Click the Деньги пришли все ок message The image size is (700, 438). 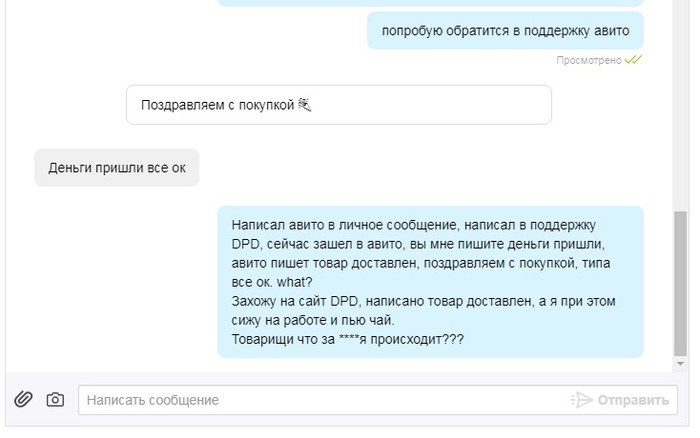pos(117,168)
